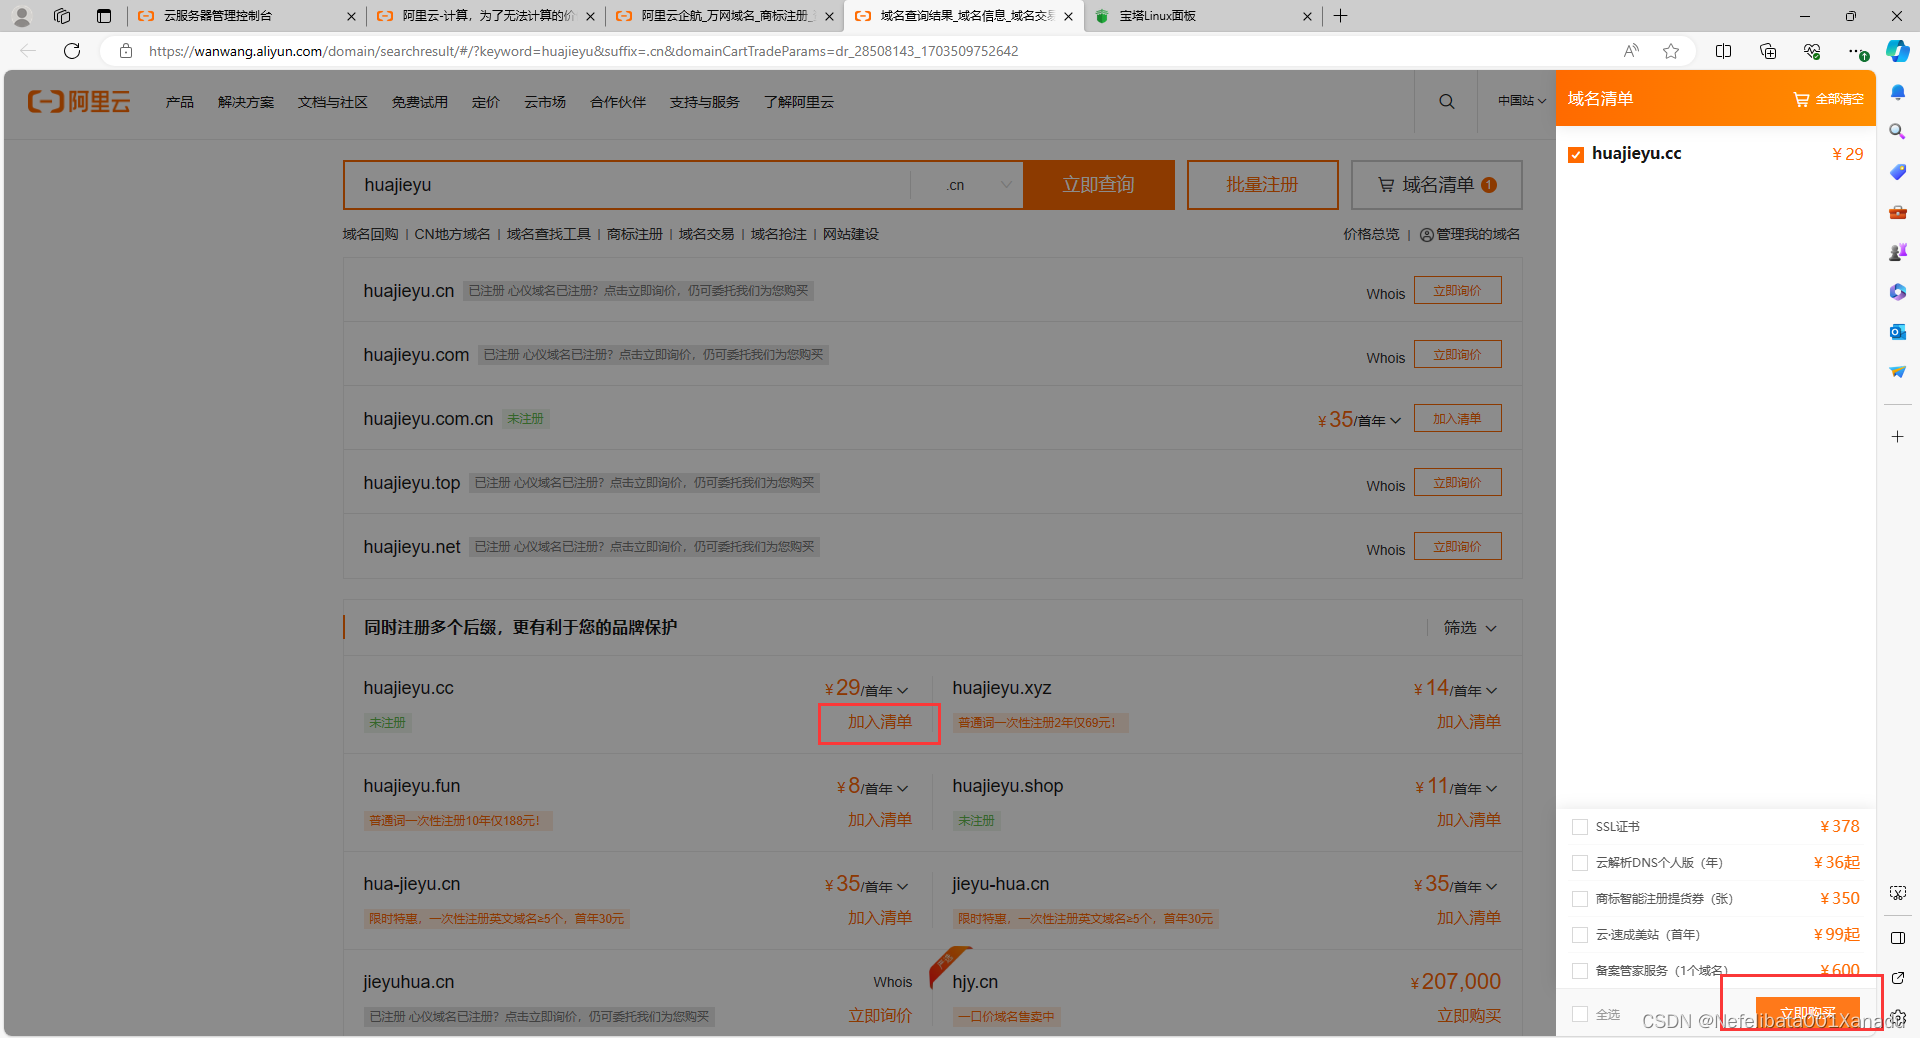The height and width of the screenshot is (1038, 1920).
Task: Open tools briefcase icon in sidebar
Action: coord(1897,212)
